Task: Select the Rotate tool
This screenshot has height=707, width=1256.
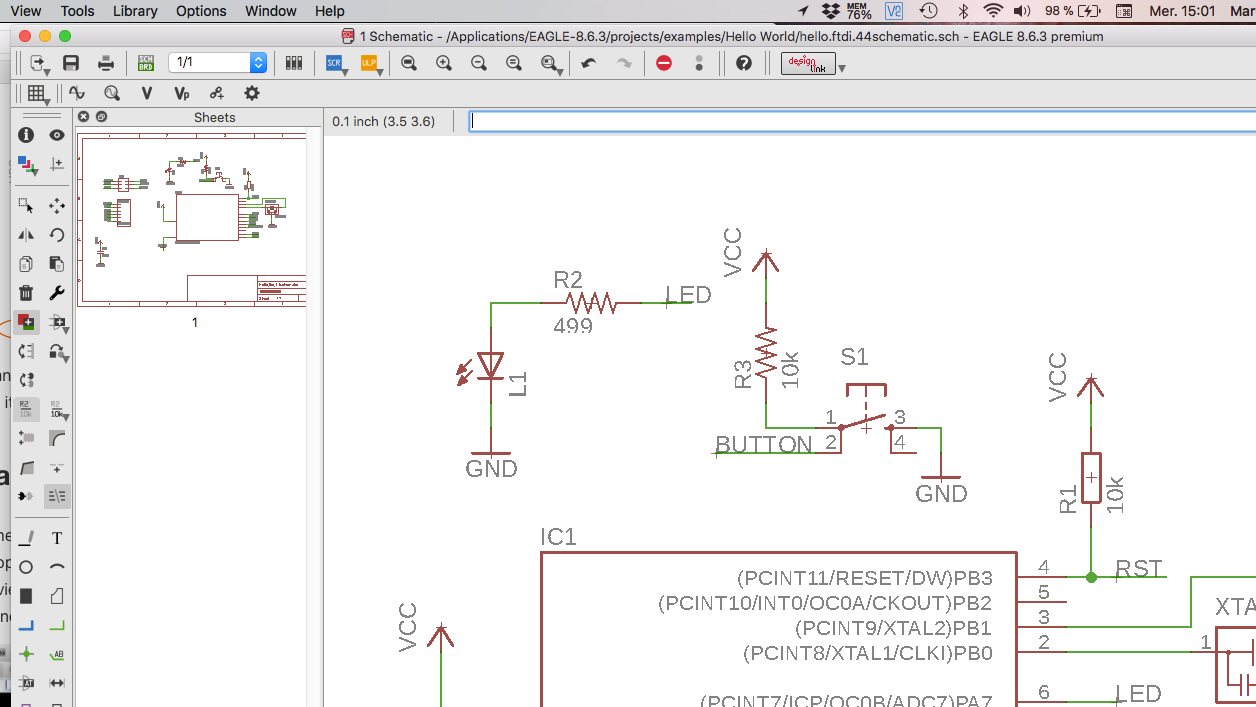Action: pos(57,235)
